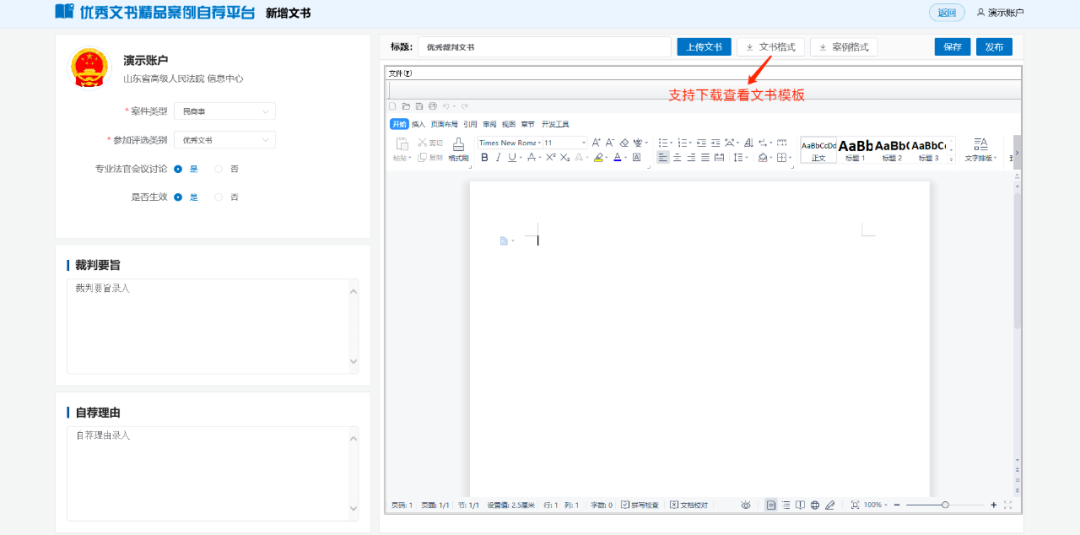Save document via quick toolbar disk icon
This screenshot has width=1080, height=535.
click(x=419, y=106)
